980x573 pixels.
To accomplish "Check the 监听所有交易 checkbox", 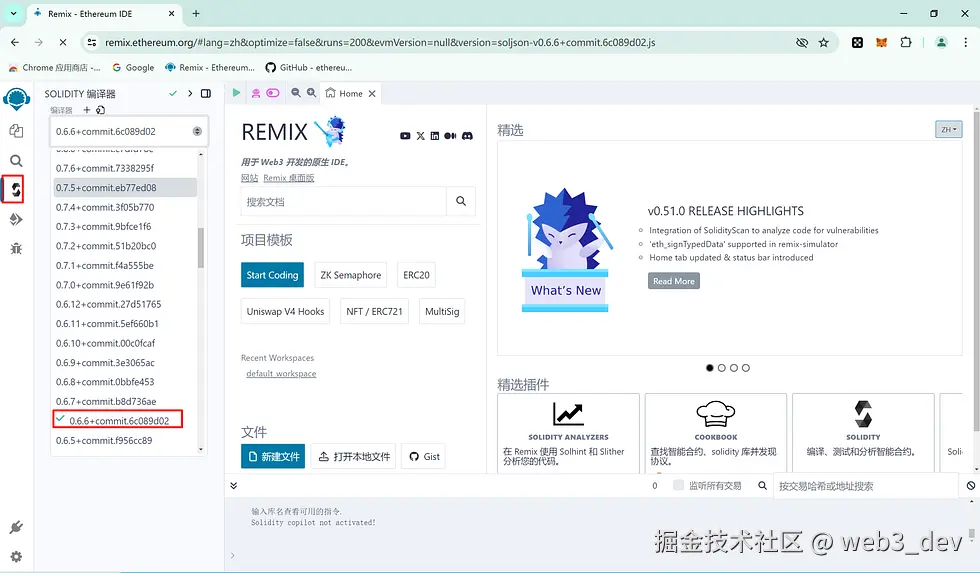I will tap(678, 486).
